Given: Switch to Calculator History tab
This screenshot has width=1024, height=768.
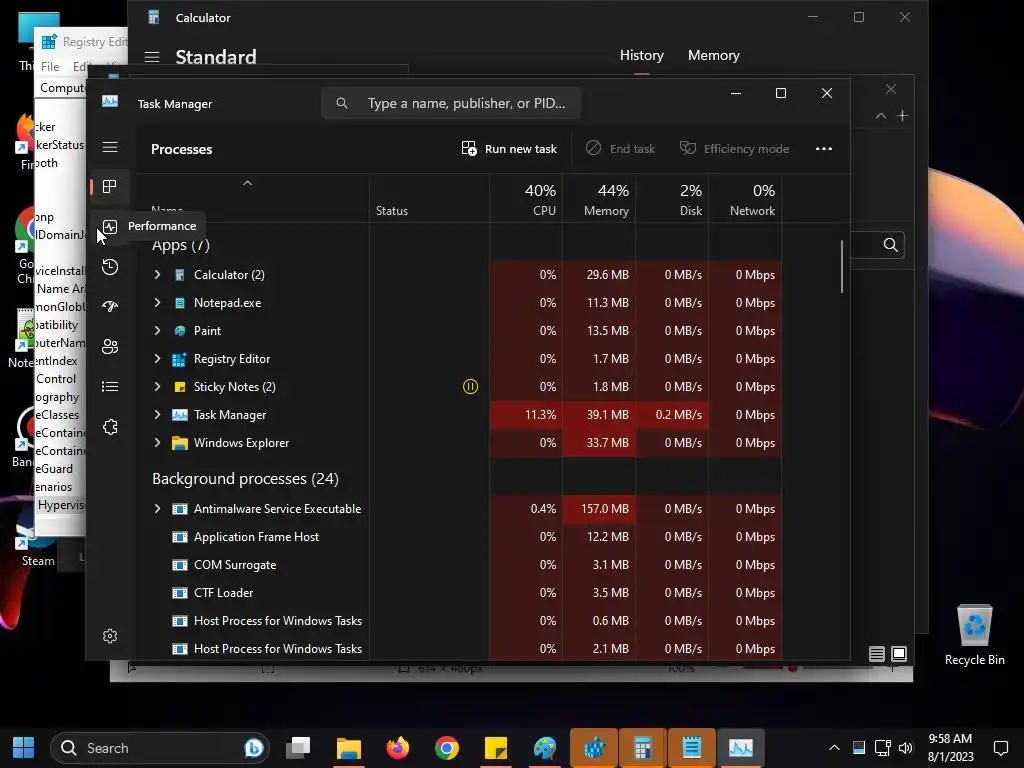Looking at the screenshot, I should pyautogui.click(x=641, y=56).
